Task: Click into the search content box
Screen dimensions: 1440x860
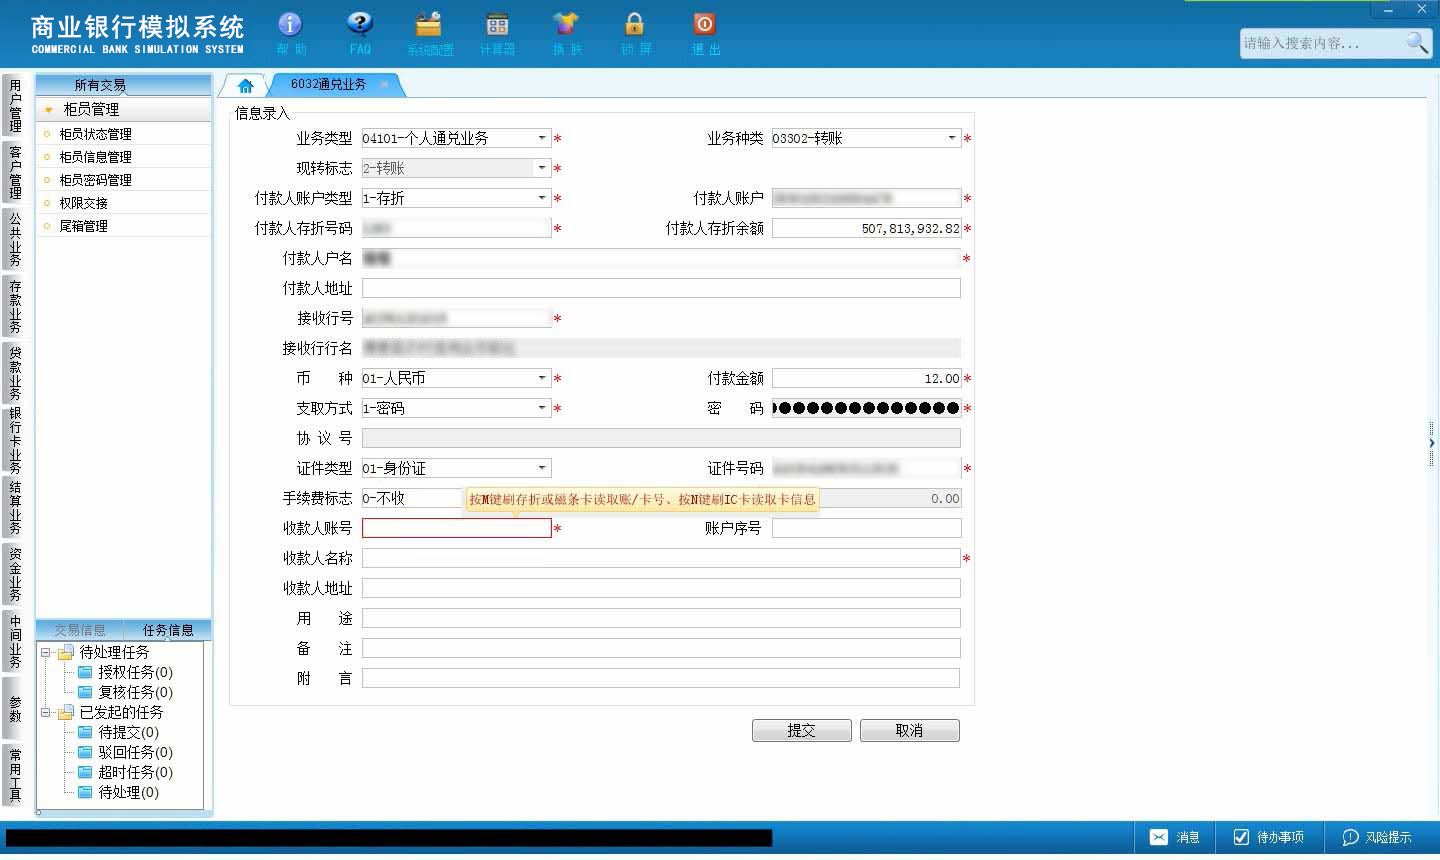Action: (1322, 43)
